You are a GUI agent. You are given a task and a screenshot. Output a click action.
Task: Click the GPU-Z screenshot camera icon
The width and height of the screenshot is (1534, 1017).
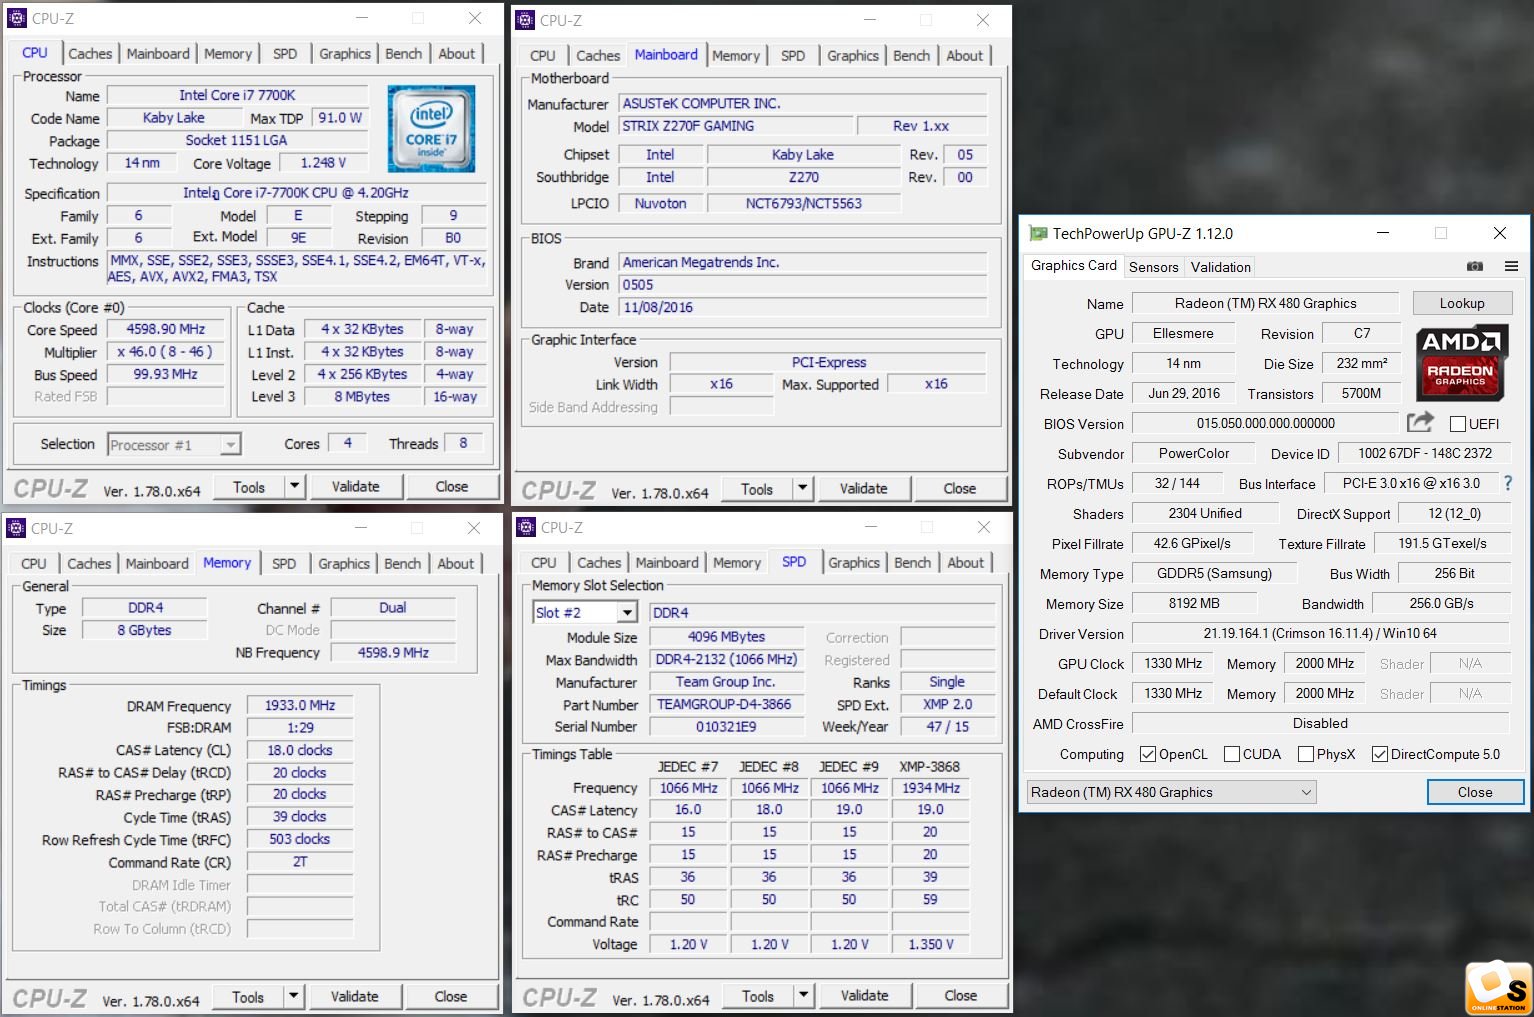[1475, 266]
